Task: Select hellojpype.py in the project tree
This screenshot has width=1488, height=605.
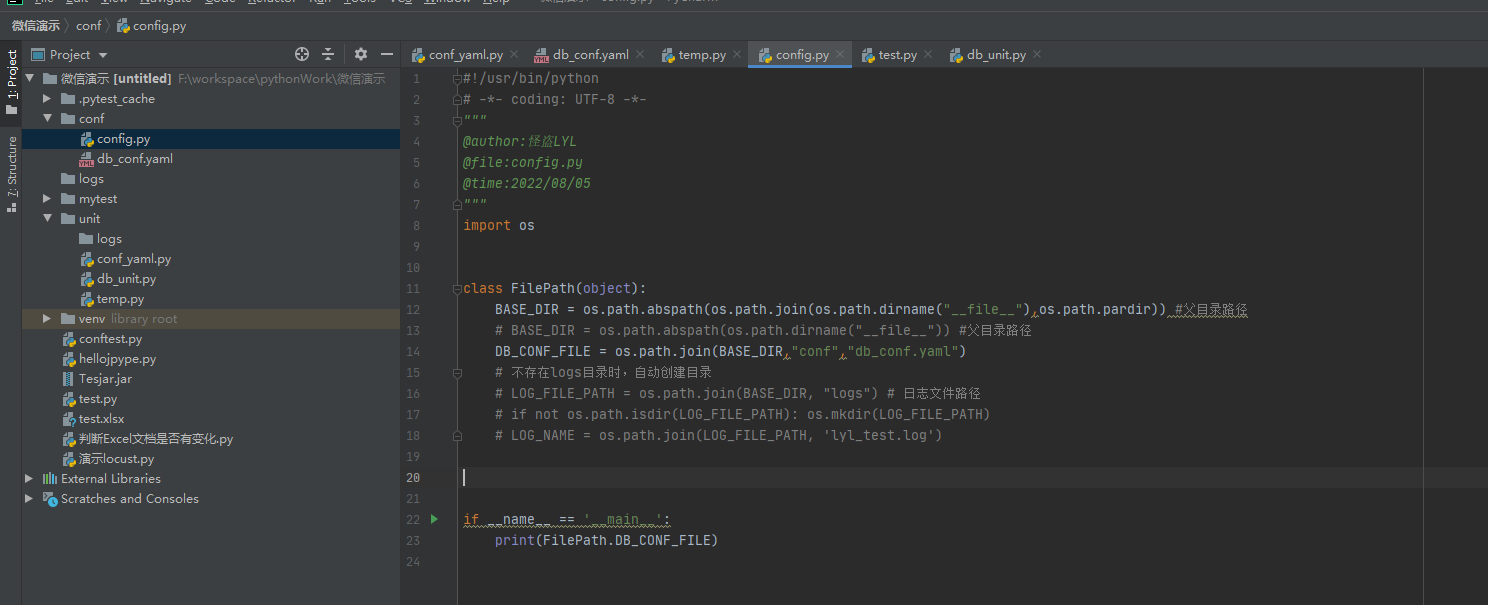Action: 211,359
